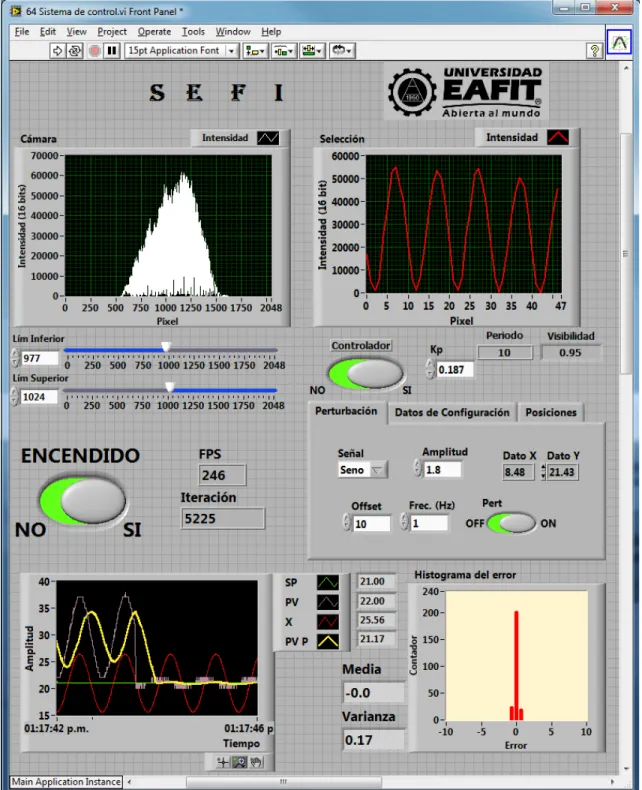Click the Frec. (Hz) value field 1

coord(429,523)
